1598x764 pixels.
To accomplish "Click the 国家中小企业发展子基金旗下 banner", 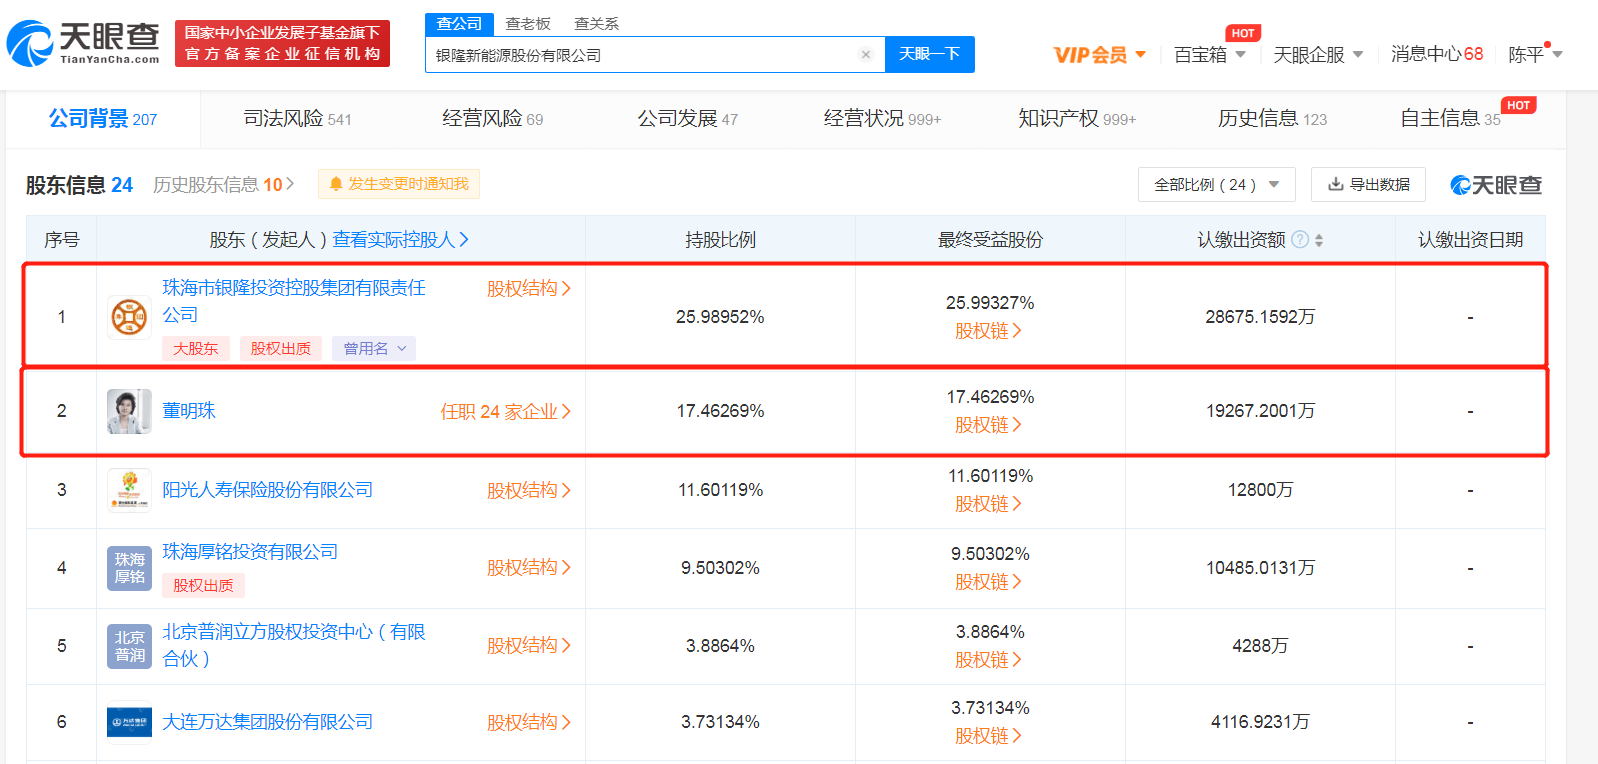I will pyautogui.click(x=282, y=43).
